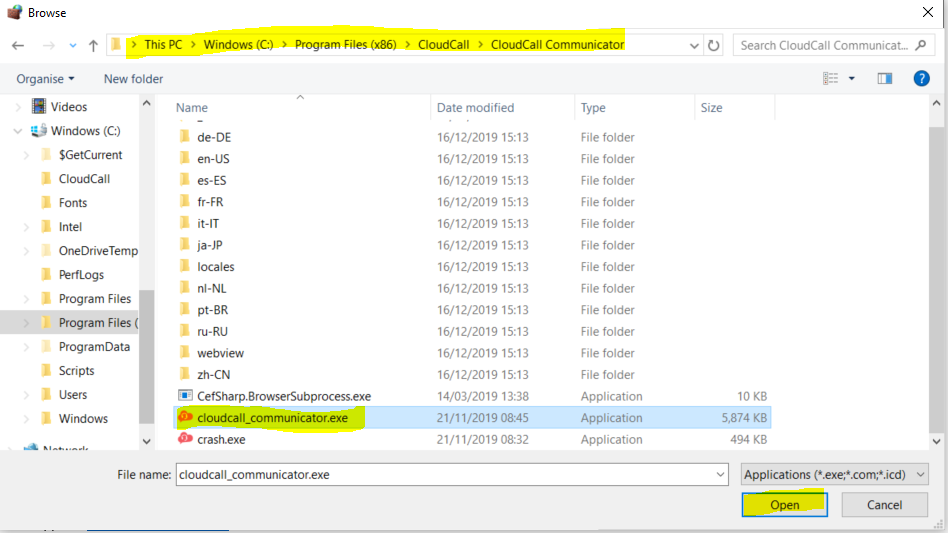Select the ja-JP folder
This screenshot has height=533, width=948.
210,245
